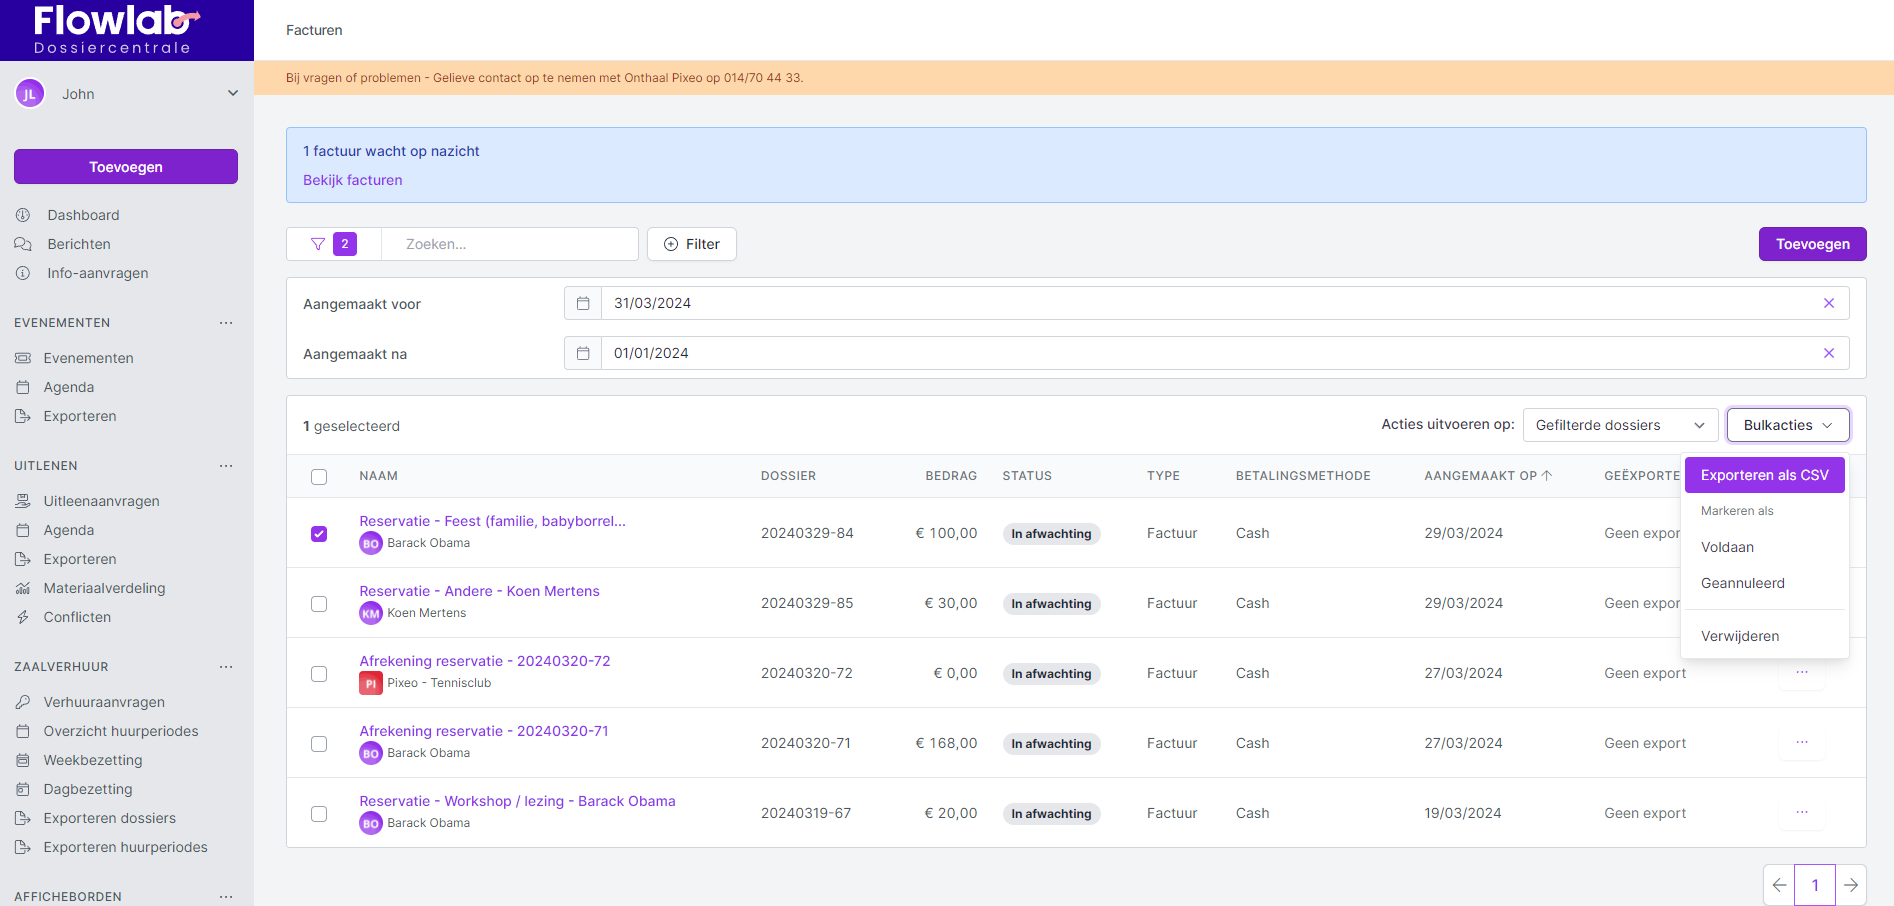Go to next page arrow

click(x=1850, y=885)
